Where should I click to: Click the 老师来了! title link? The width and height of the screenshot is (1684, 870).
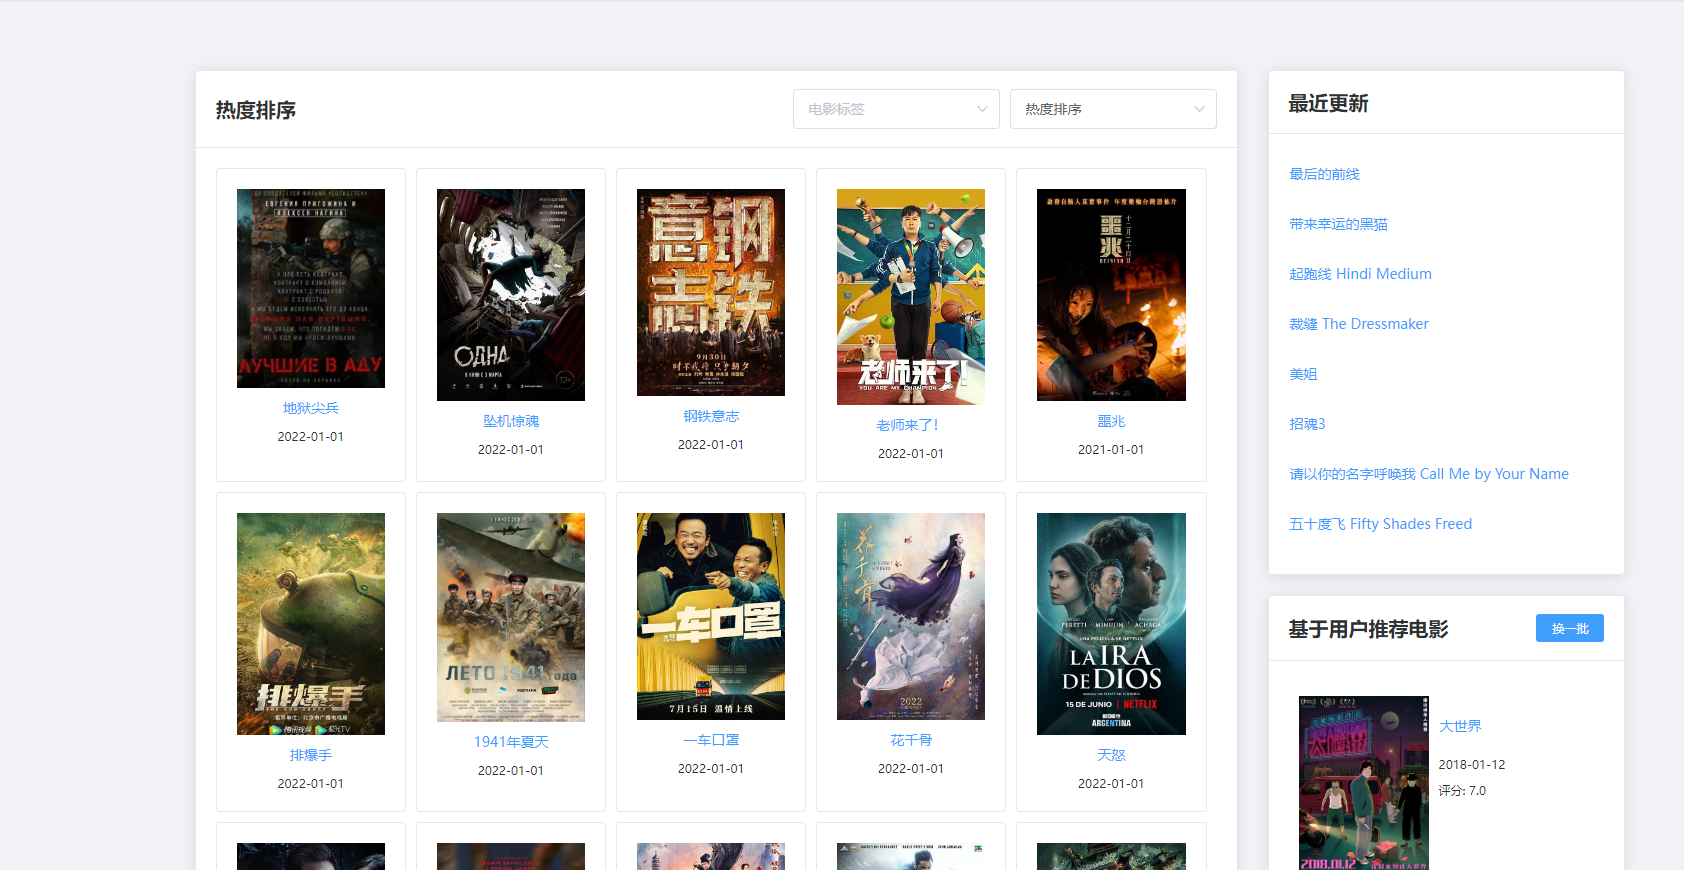click(908, 425)
